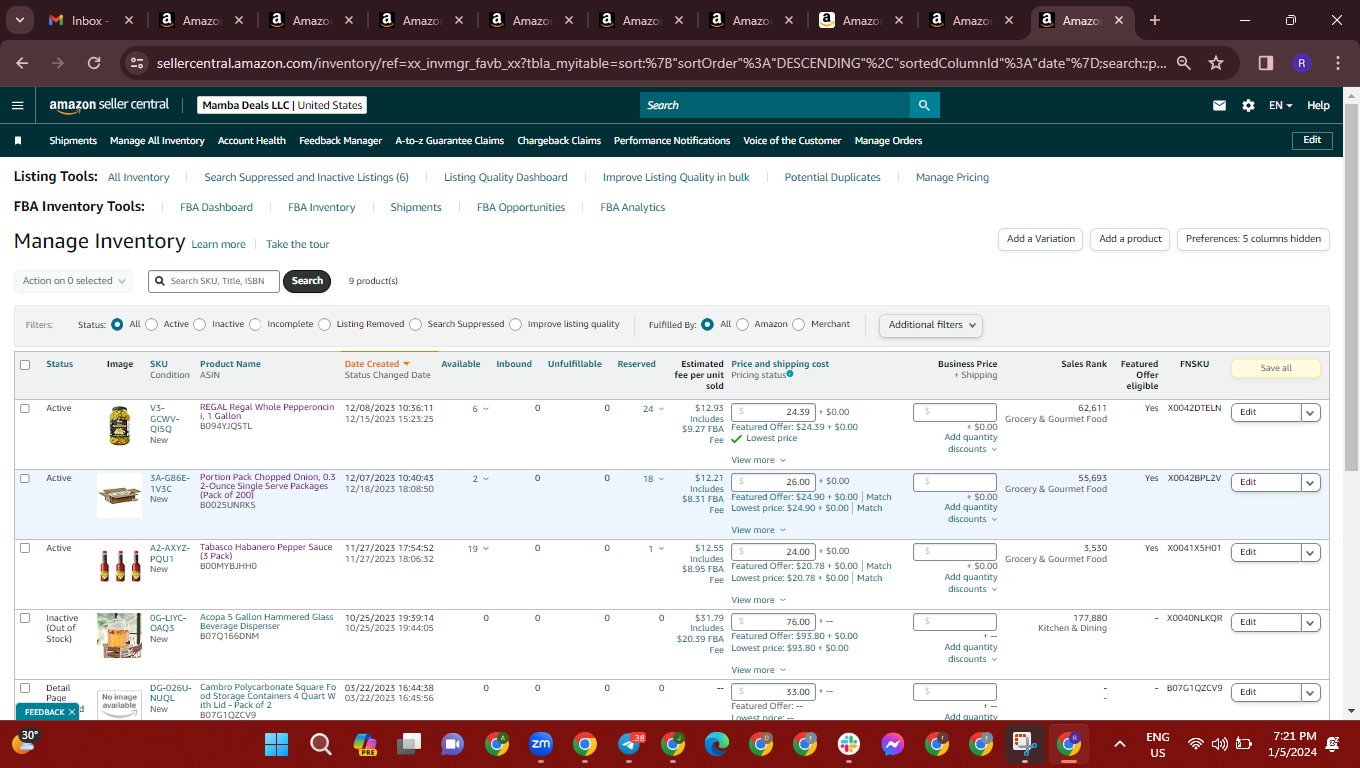The image size is (1360, 768).
Task: Go to Account Health
Action: (x=252, y=141)
